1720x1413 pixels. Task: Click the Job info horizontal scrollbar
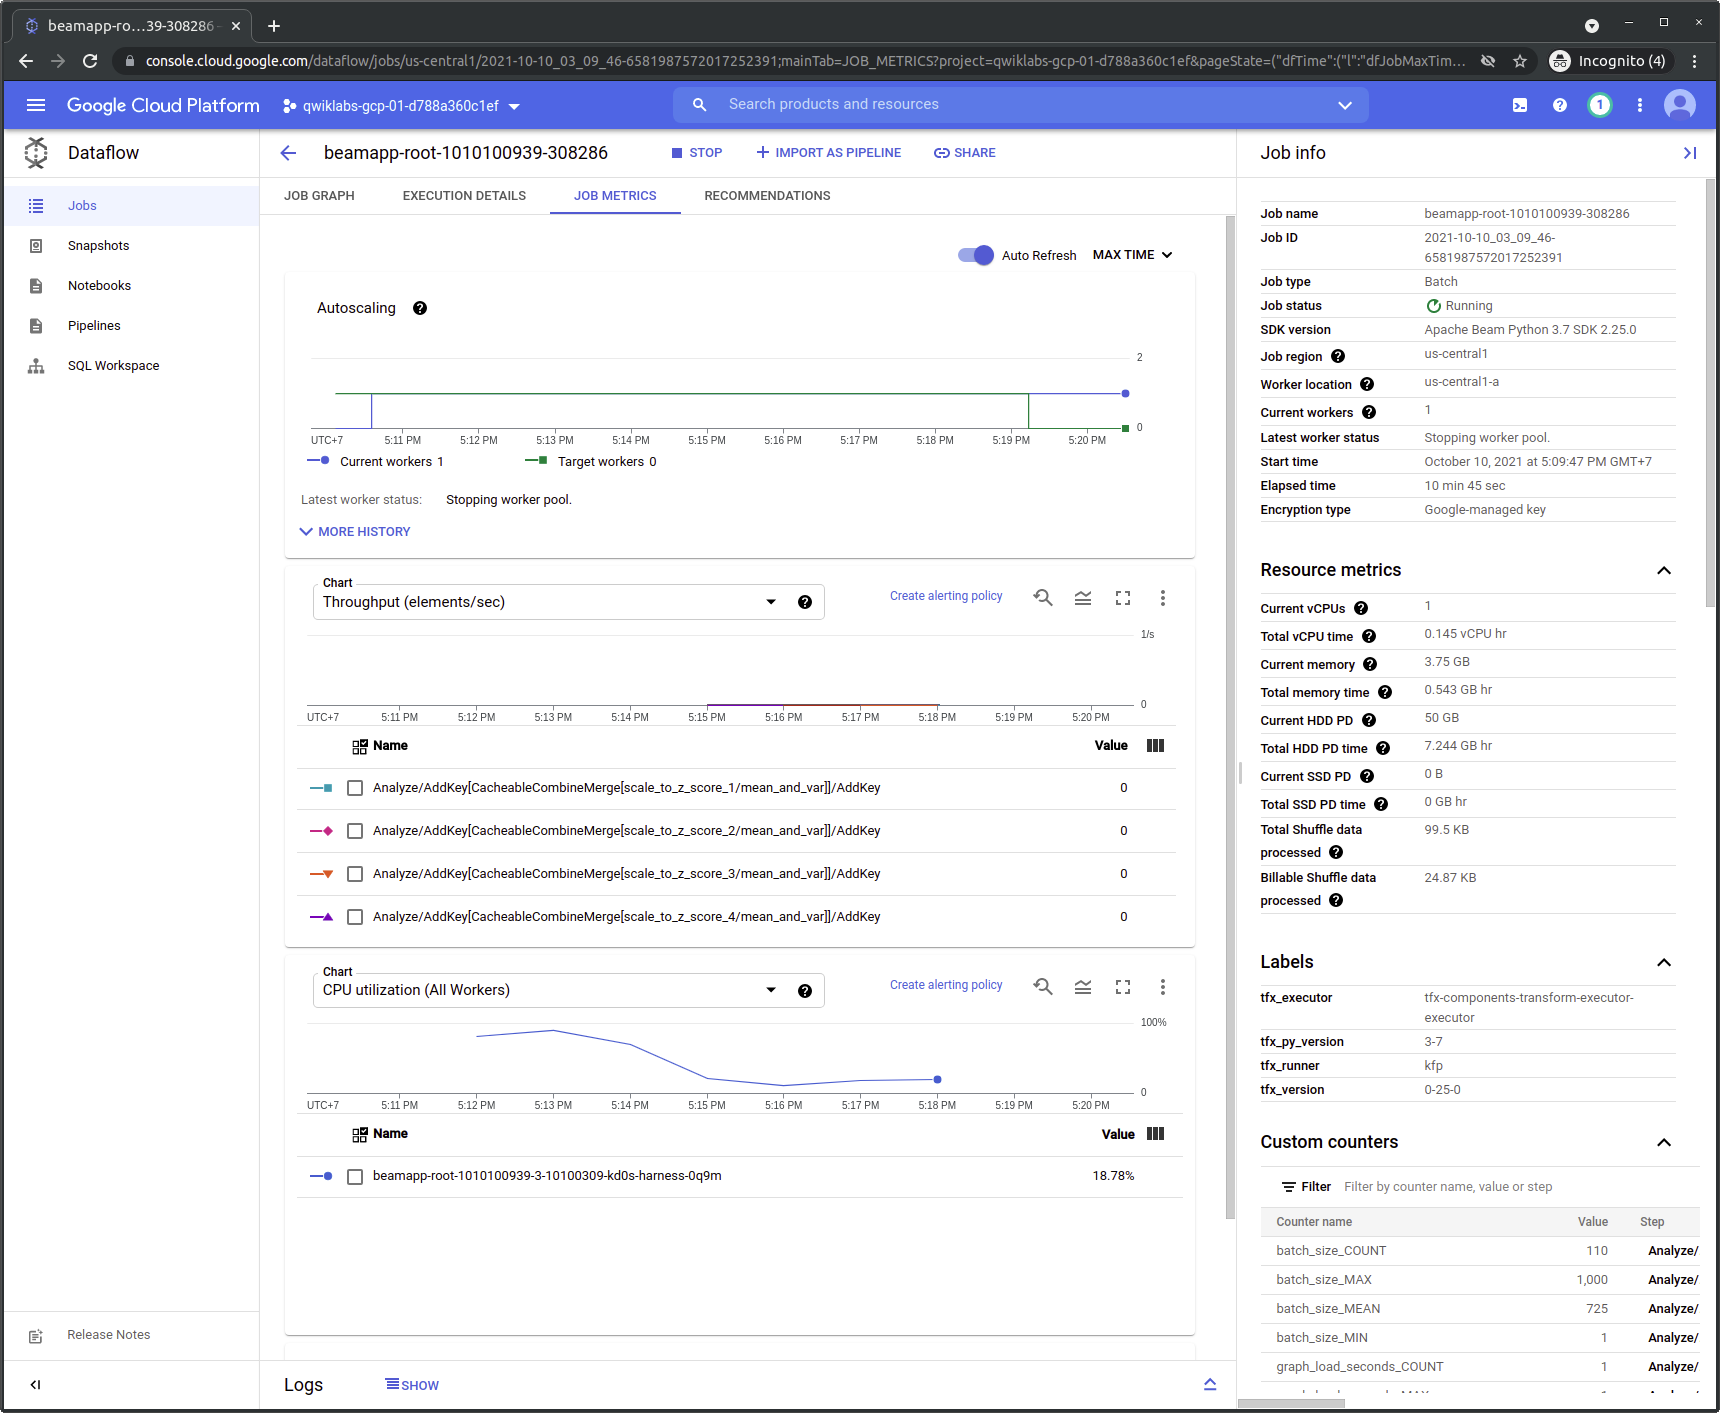click(x=1291, y=1403)
